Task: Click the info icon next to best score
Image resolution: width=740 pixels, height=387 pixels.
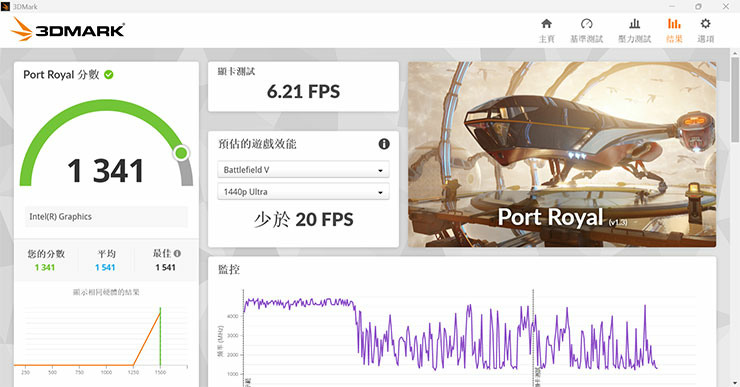Action: pos(177,253)
